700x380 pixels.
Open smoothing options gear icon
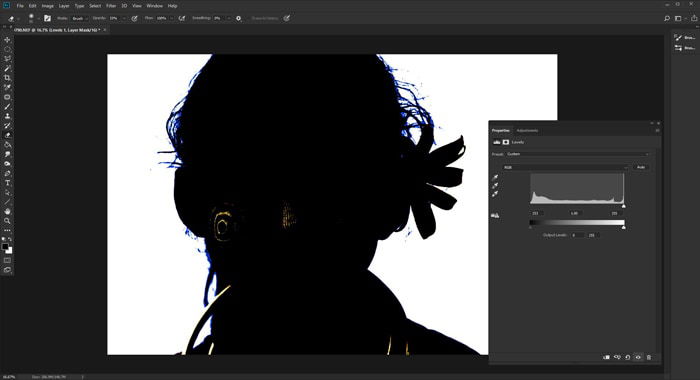pos(238,18)
